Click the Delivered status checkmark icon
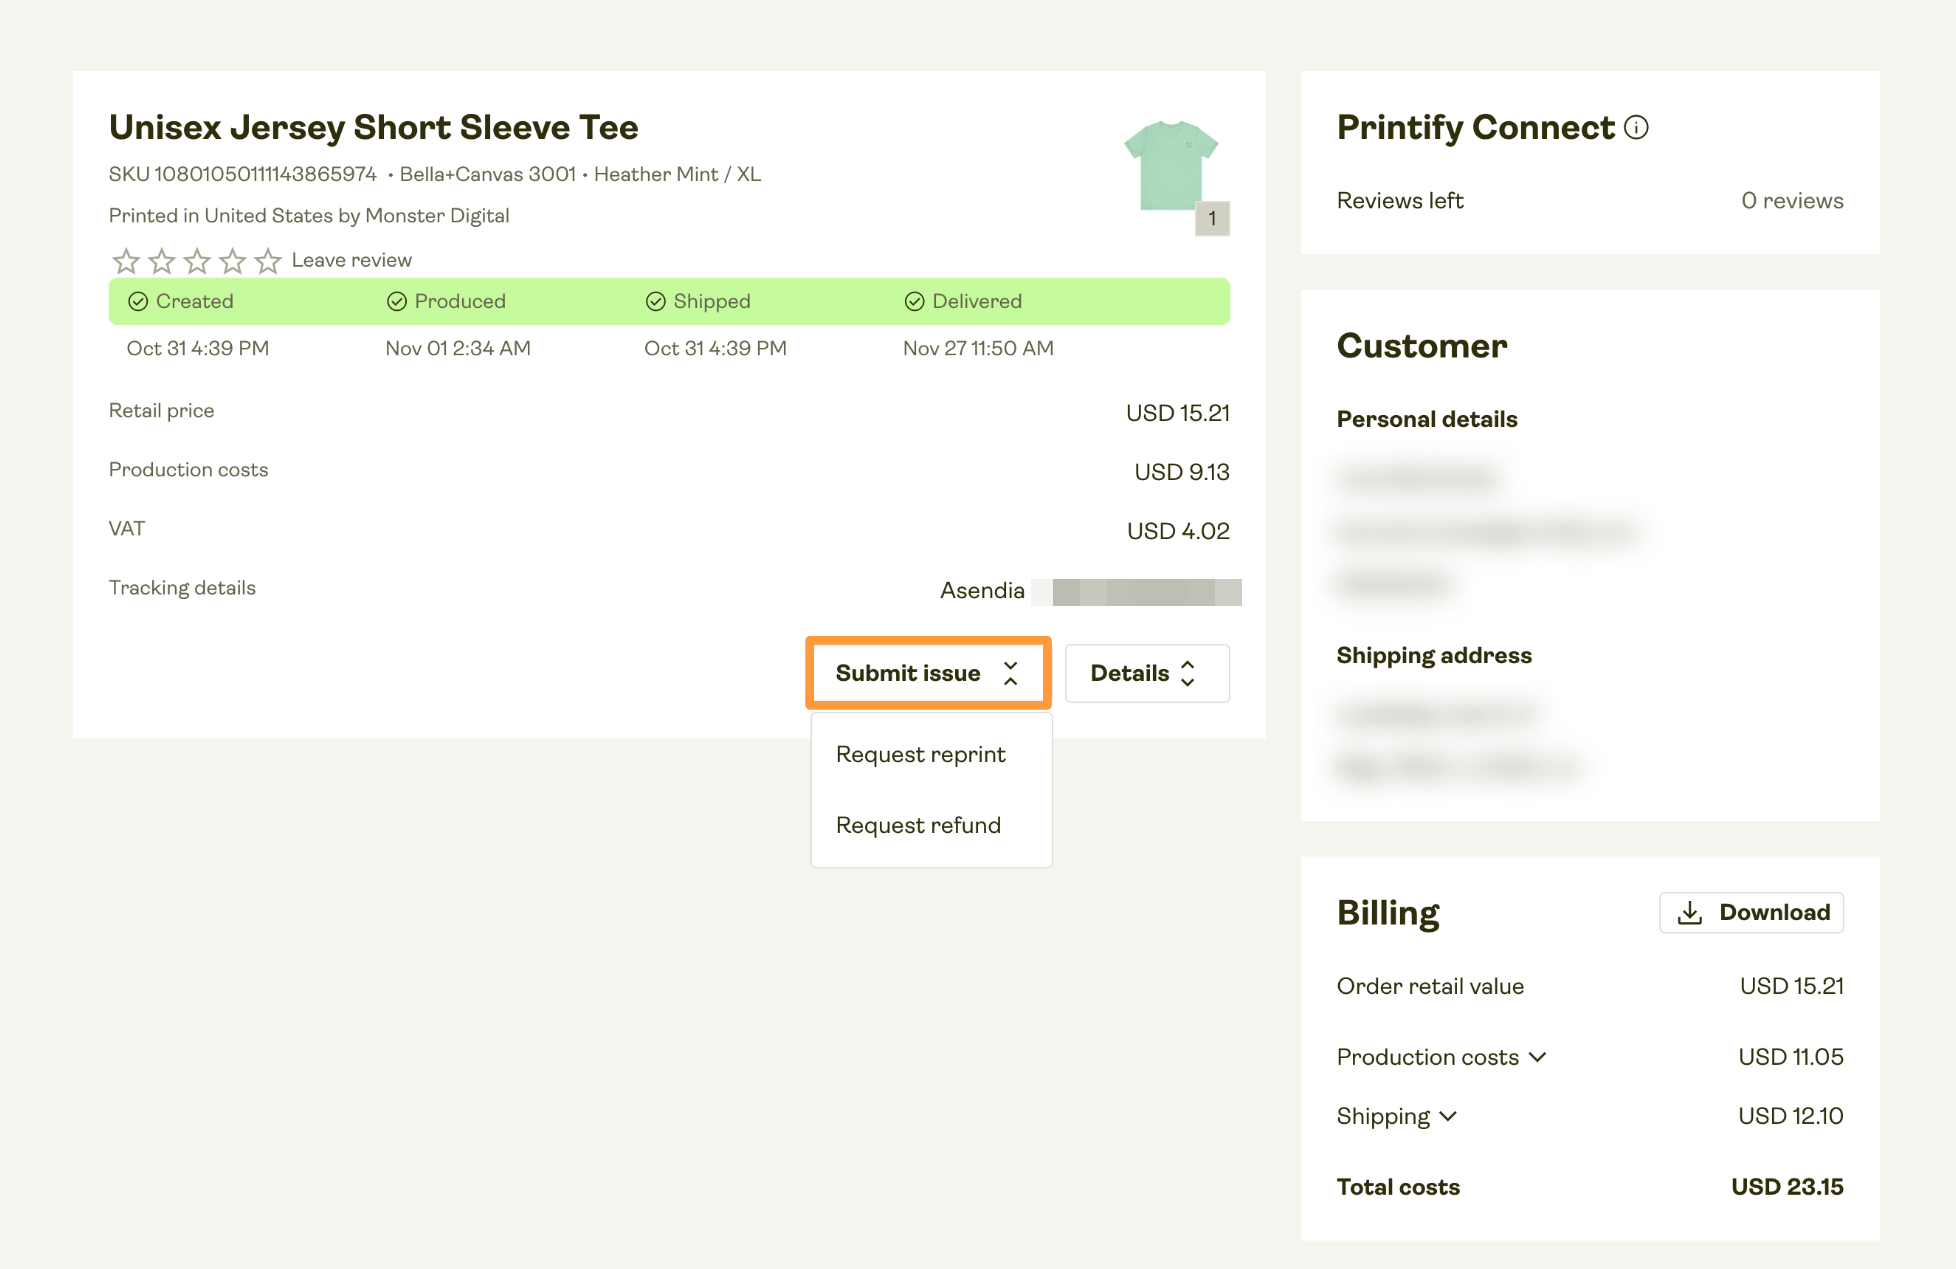 point(913,301)
